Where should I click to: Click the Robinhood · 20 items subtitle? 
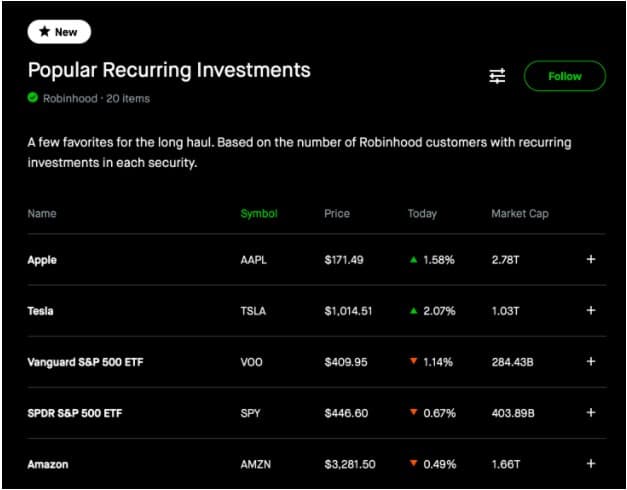96,98
